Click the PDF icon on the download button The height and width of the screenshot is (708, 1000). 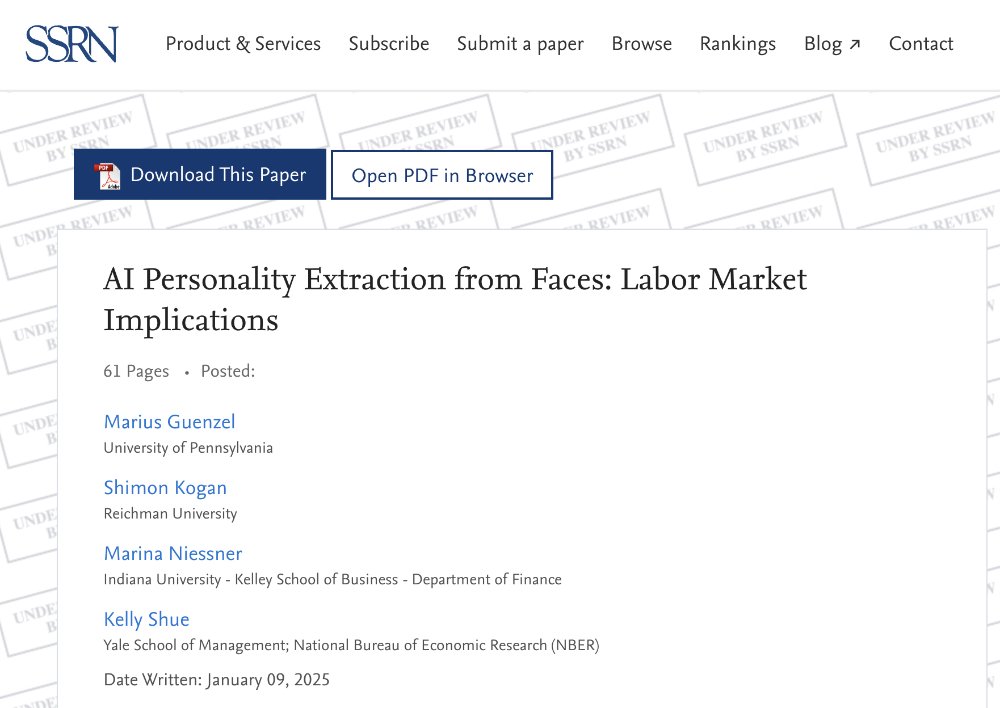coord(107,176)
